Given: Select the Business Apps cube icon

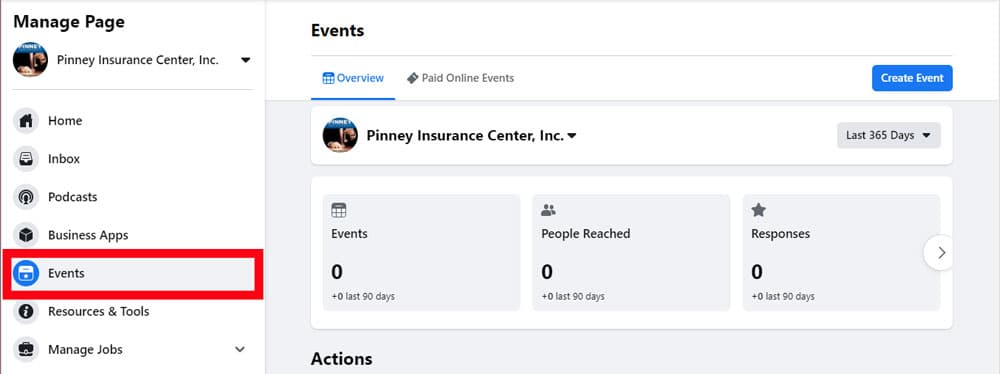Looking at the screenshot, I should [26, 236].
